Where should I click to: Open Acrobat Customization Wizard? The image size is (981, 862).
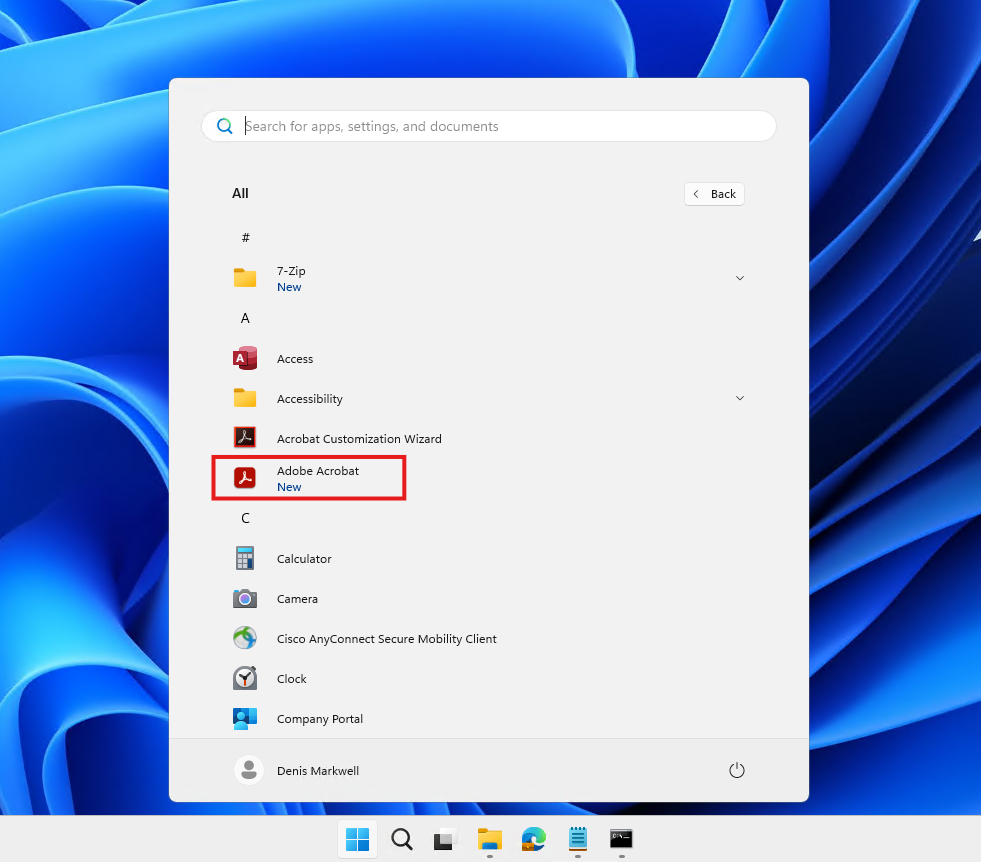358,439
